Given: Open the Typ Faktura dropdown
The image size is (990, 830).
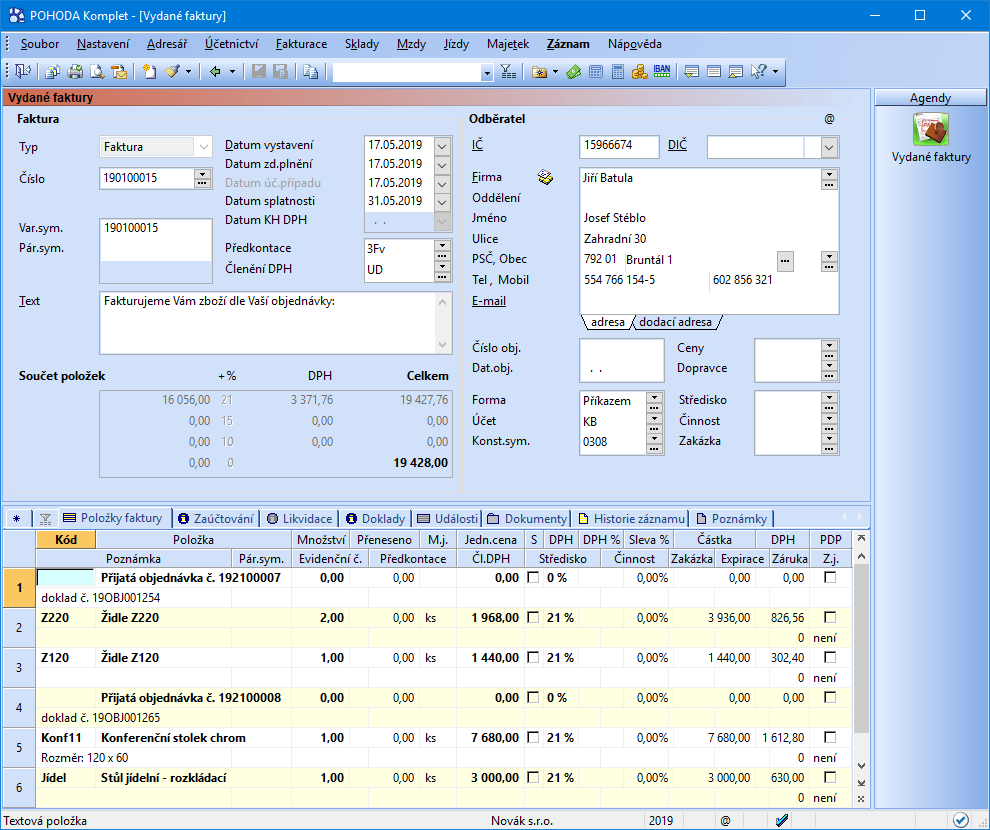Looking at the screenshot, I should coord(203,146).
